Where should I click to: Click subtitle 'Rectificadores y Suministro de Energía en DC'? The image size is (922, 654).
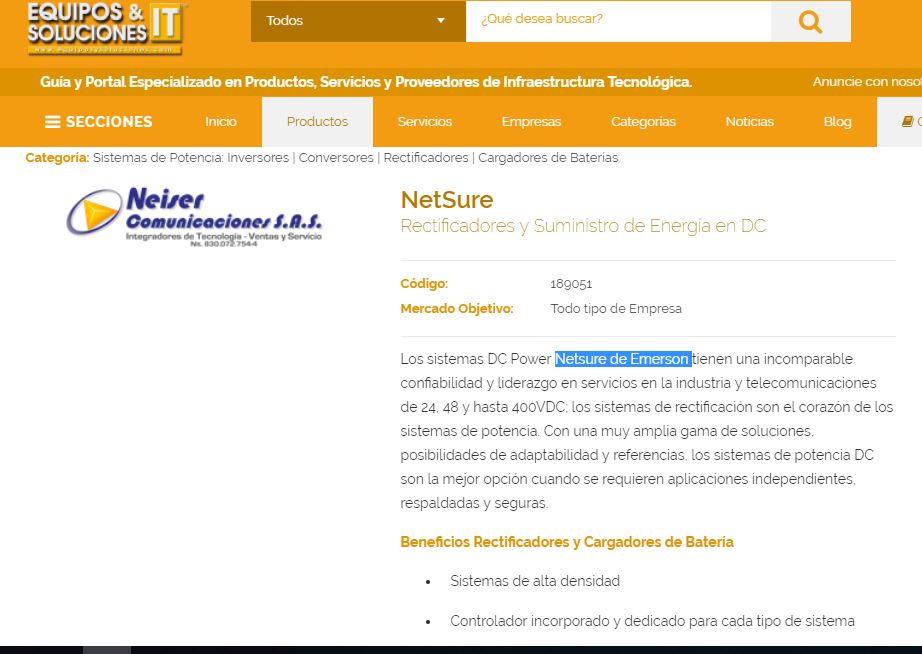583,226
